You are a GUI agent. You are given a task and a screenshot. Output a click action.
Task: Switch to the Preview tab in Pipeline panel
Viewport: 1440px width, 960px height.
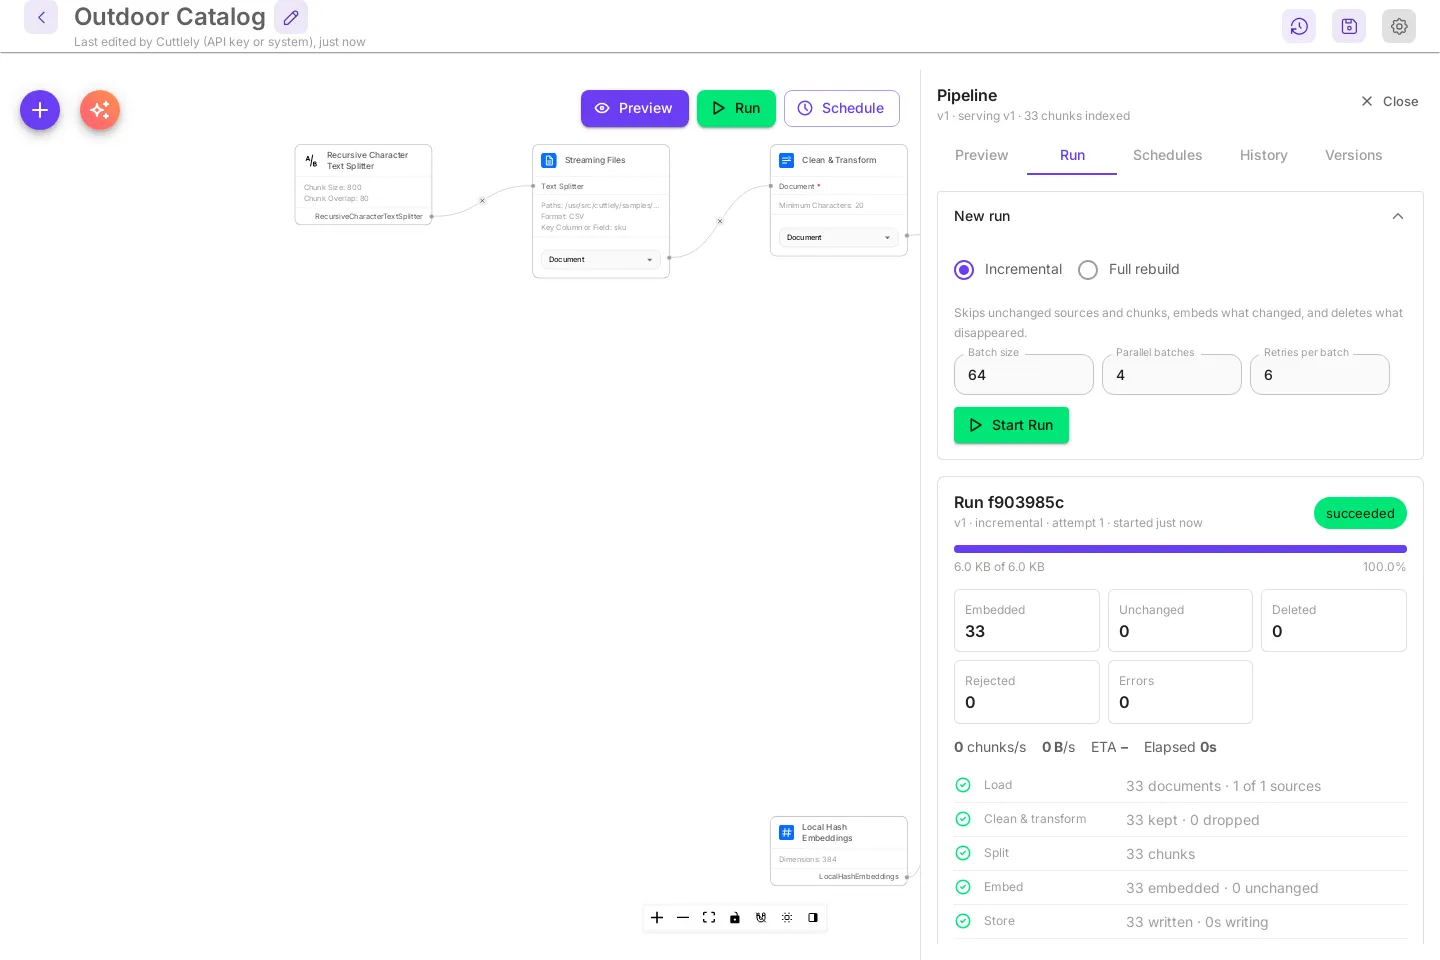[x=982, y=155]
